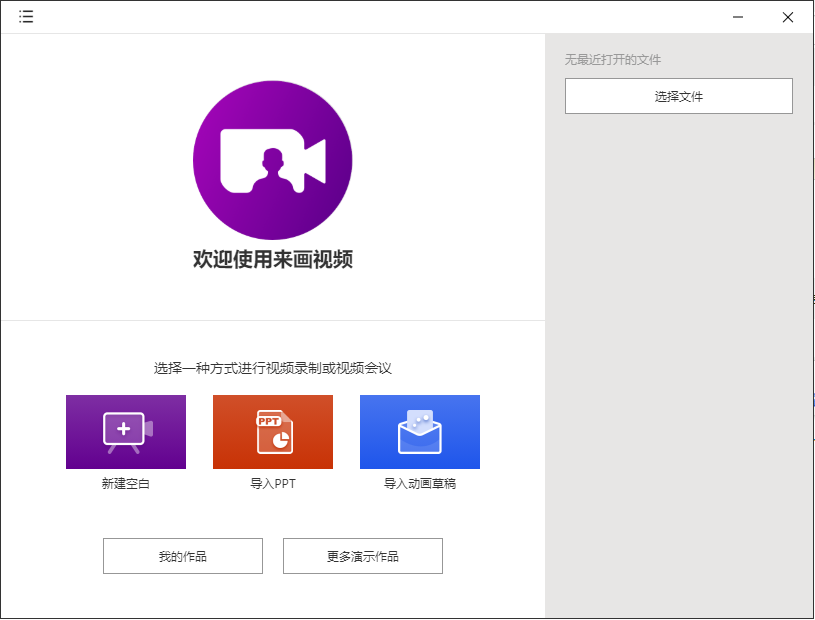Open the list menu at top left
815x620 pixels.
point(26,16)
